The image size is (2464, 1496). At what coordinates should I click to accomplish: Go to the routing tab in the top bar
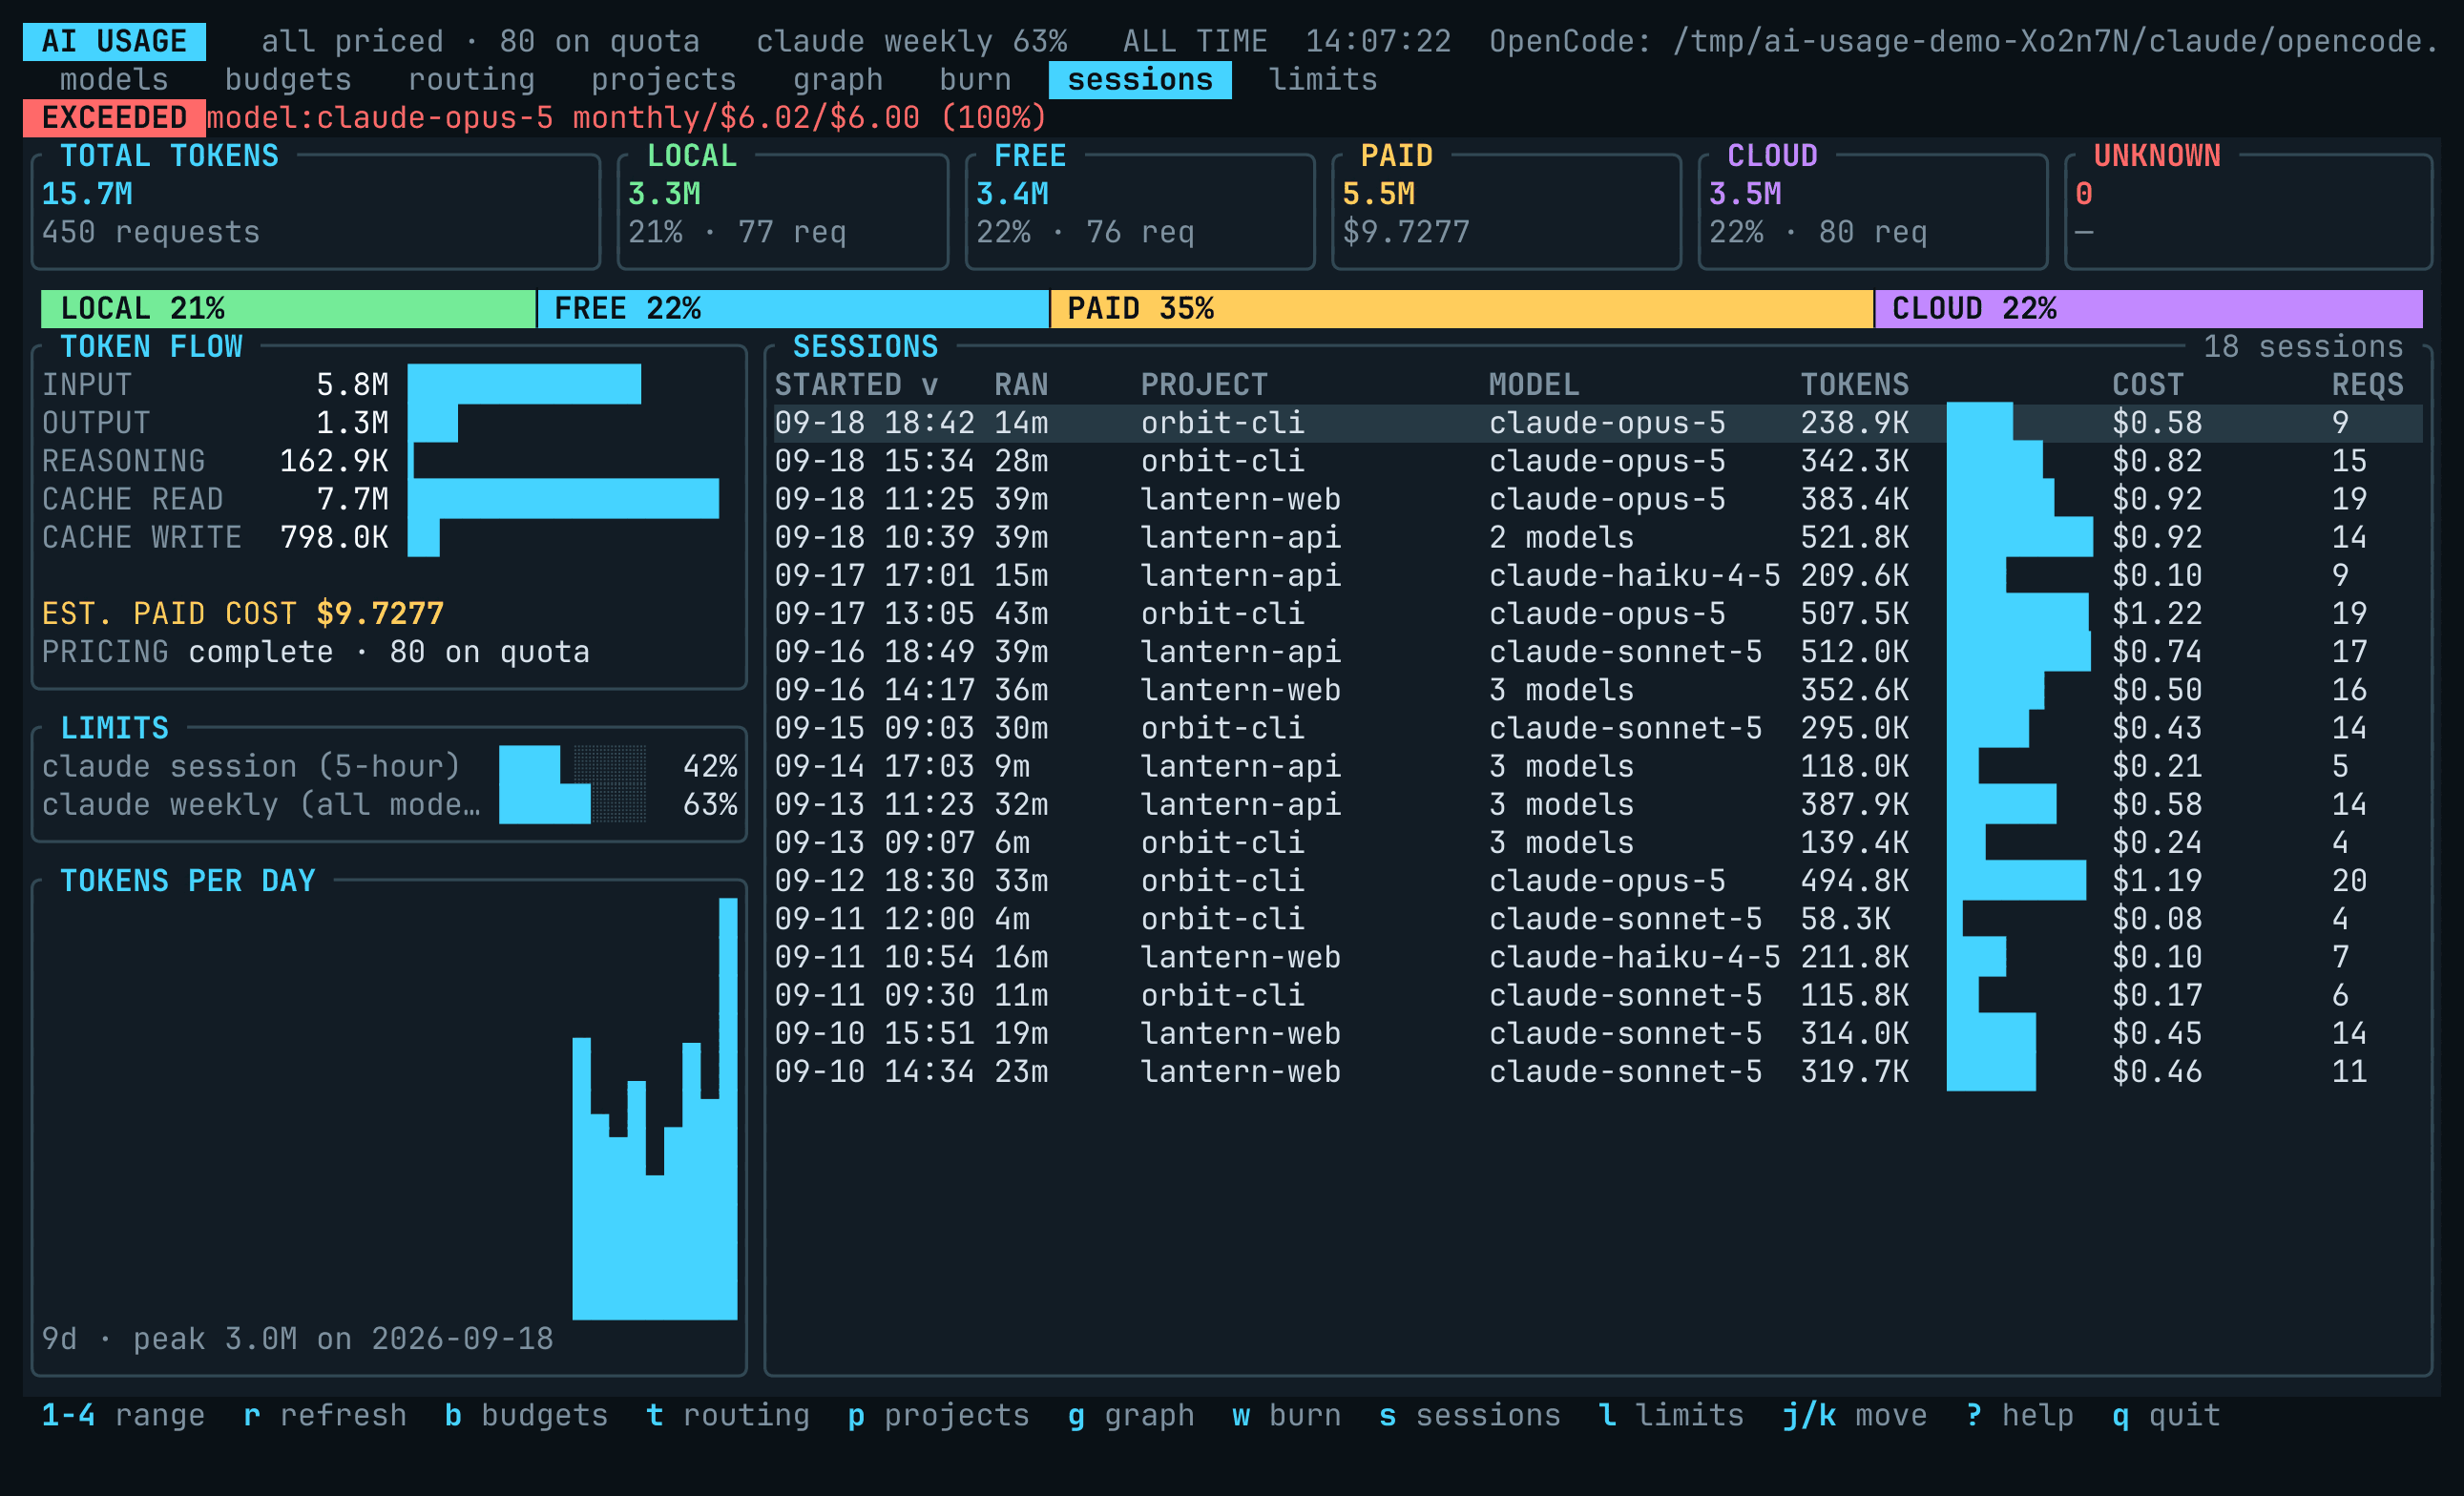(x=471, y=80)
